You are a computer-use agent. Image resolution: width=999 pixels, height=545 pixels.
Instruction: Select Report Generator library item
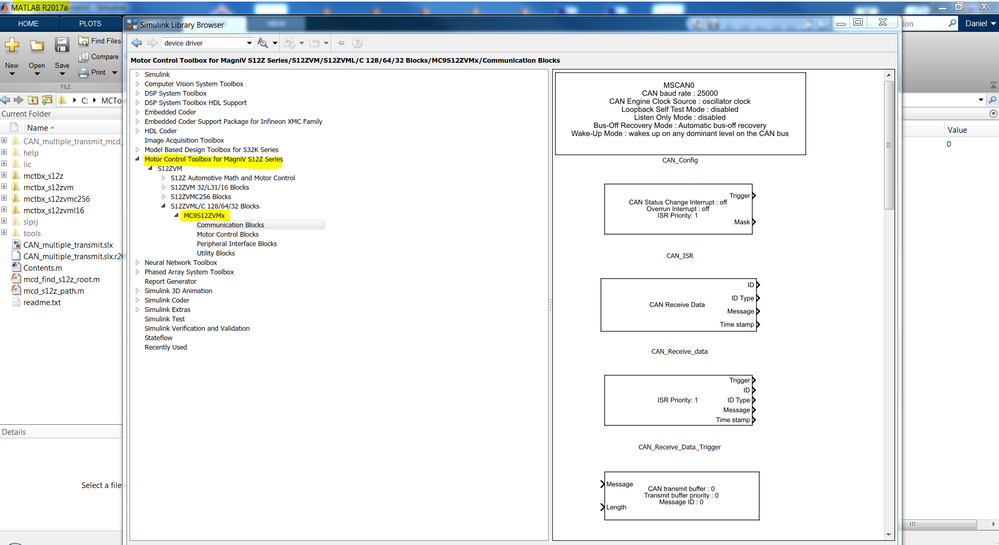(170, 281)
